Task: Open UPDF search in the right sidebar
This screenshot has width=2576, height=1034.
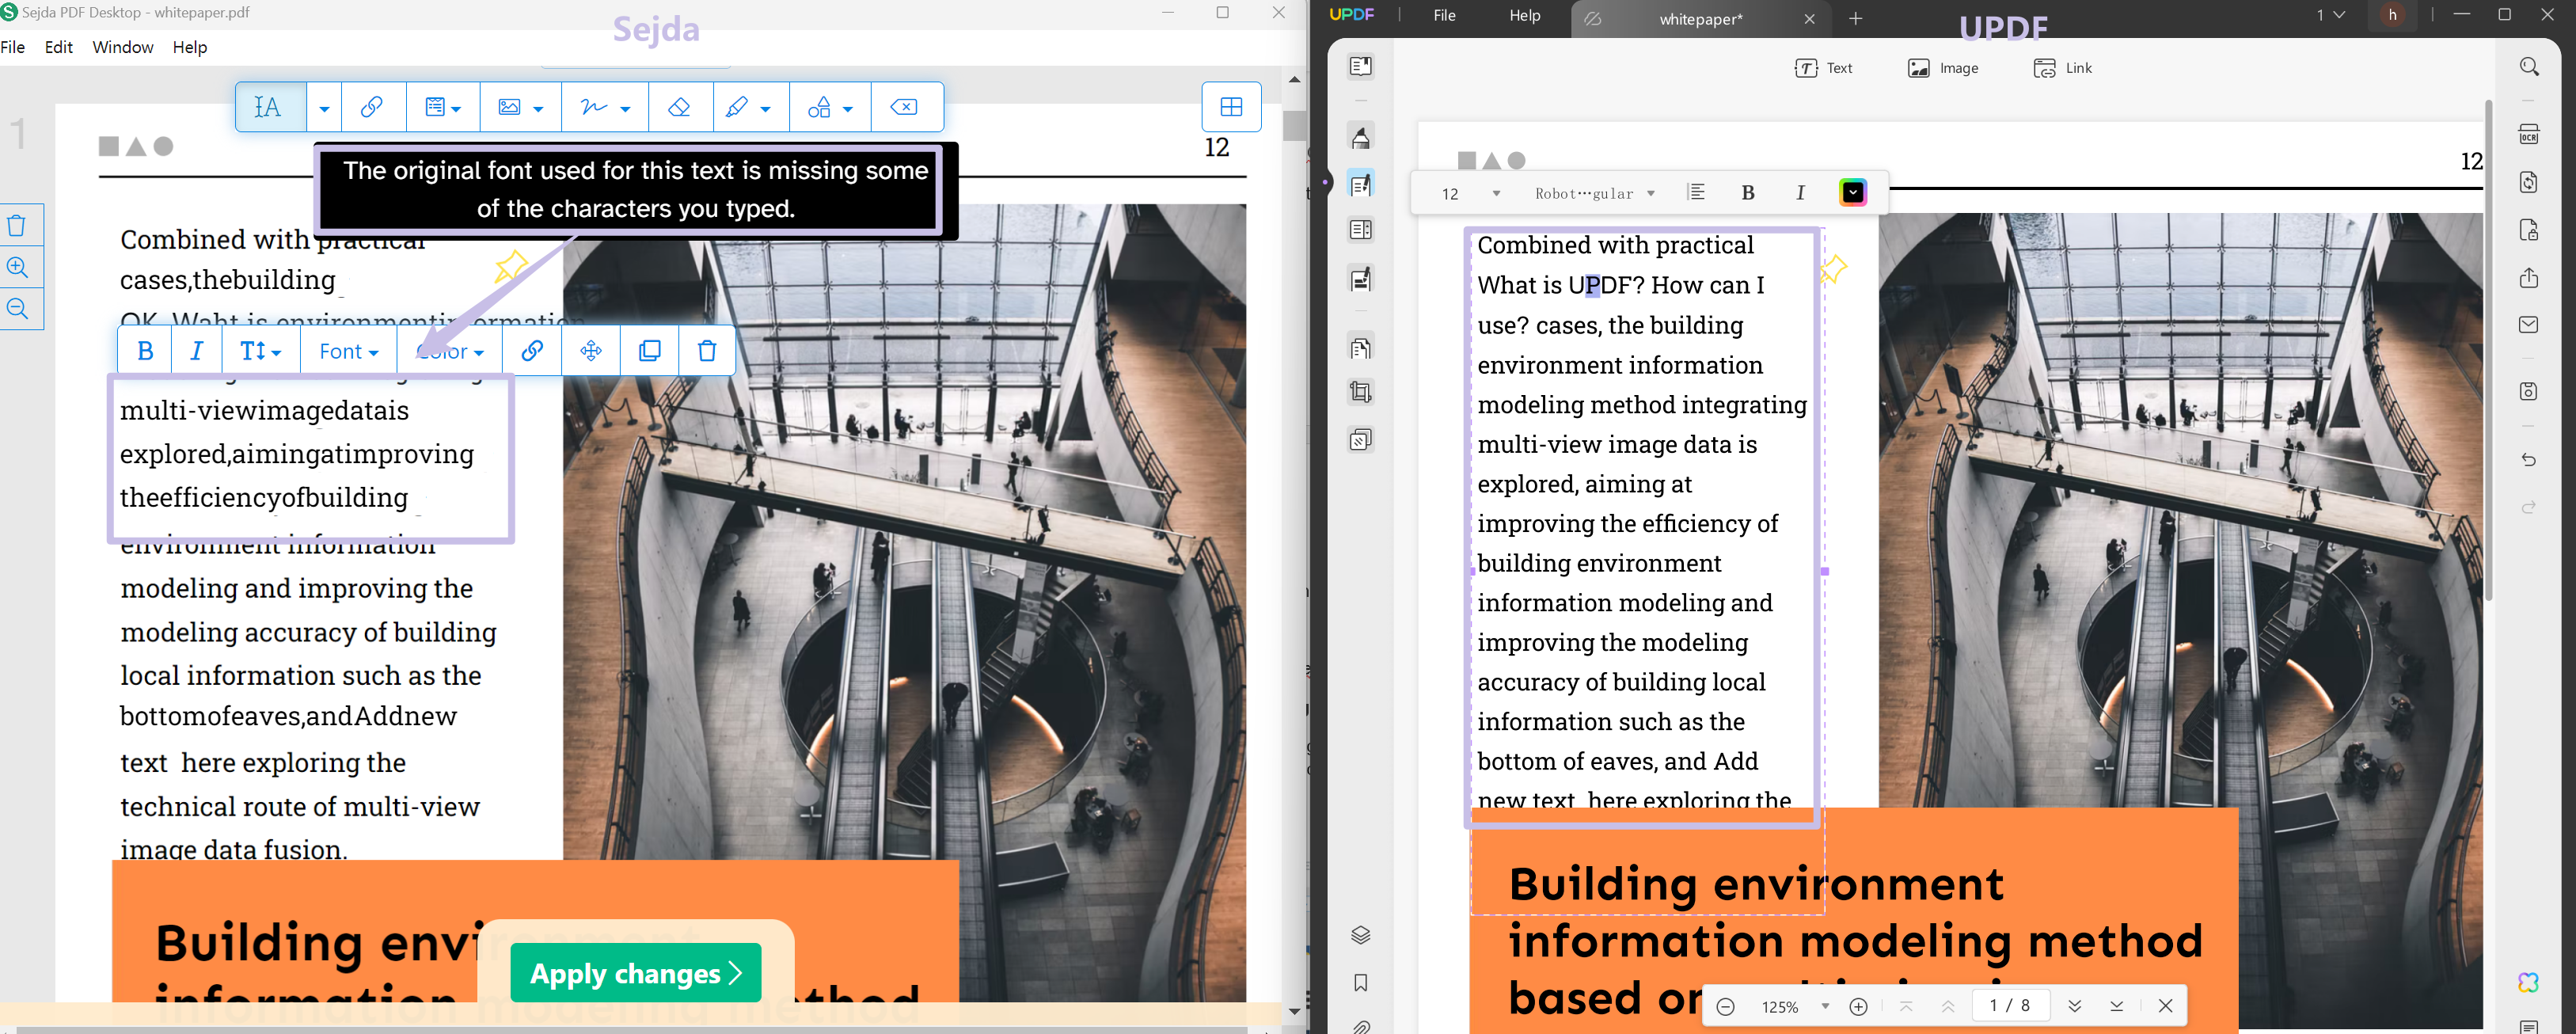Action: pyautogui.click(x=2530, y=65)
